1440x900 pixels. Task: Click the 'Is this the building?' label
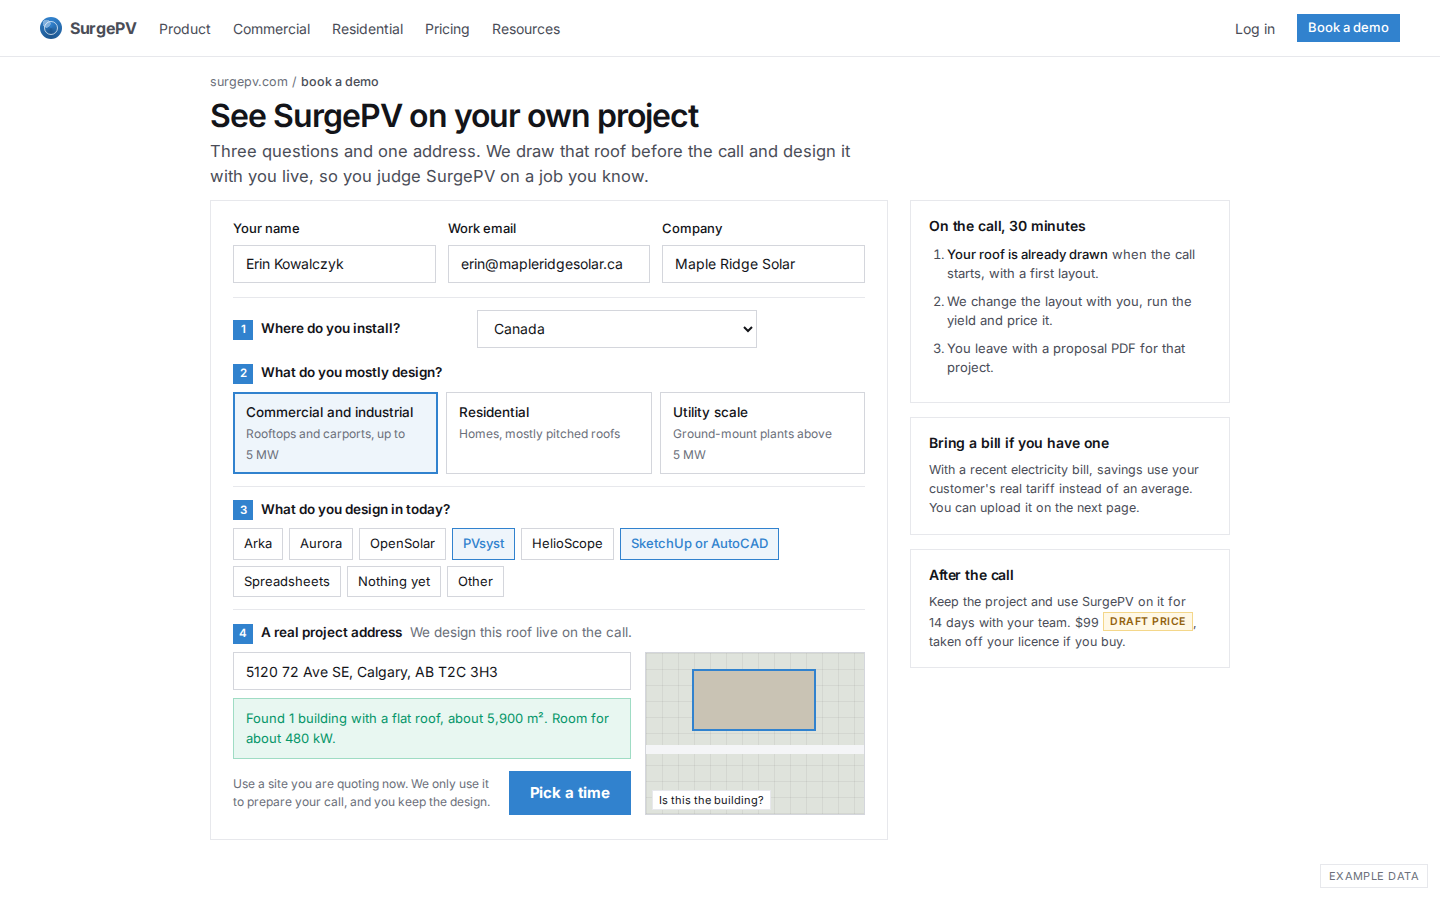(x=711, y=800)
